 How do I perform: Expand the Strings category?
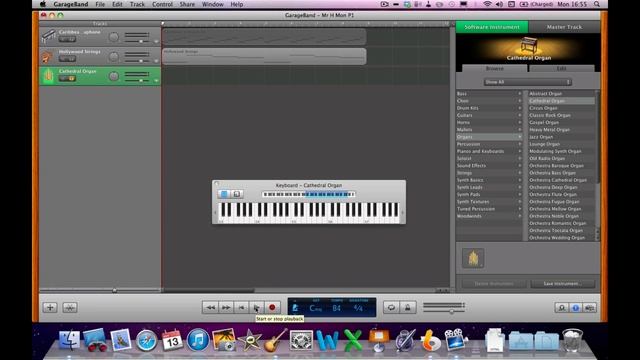489,173
